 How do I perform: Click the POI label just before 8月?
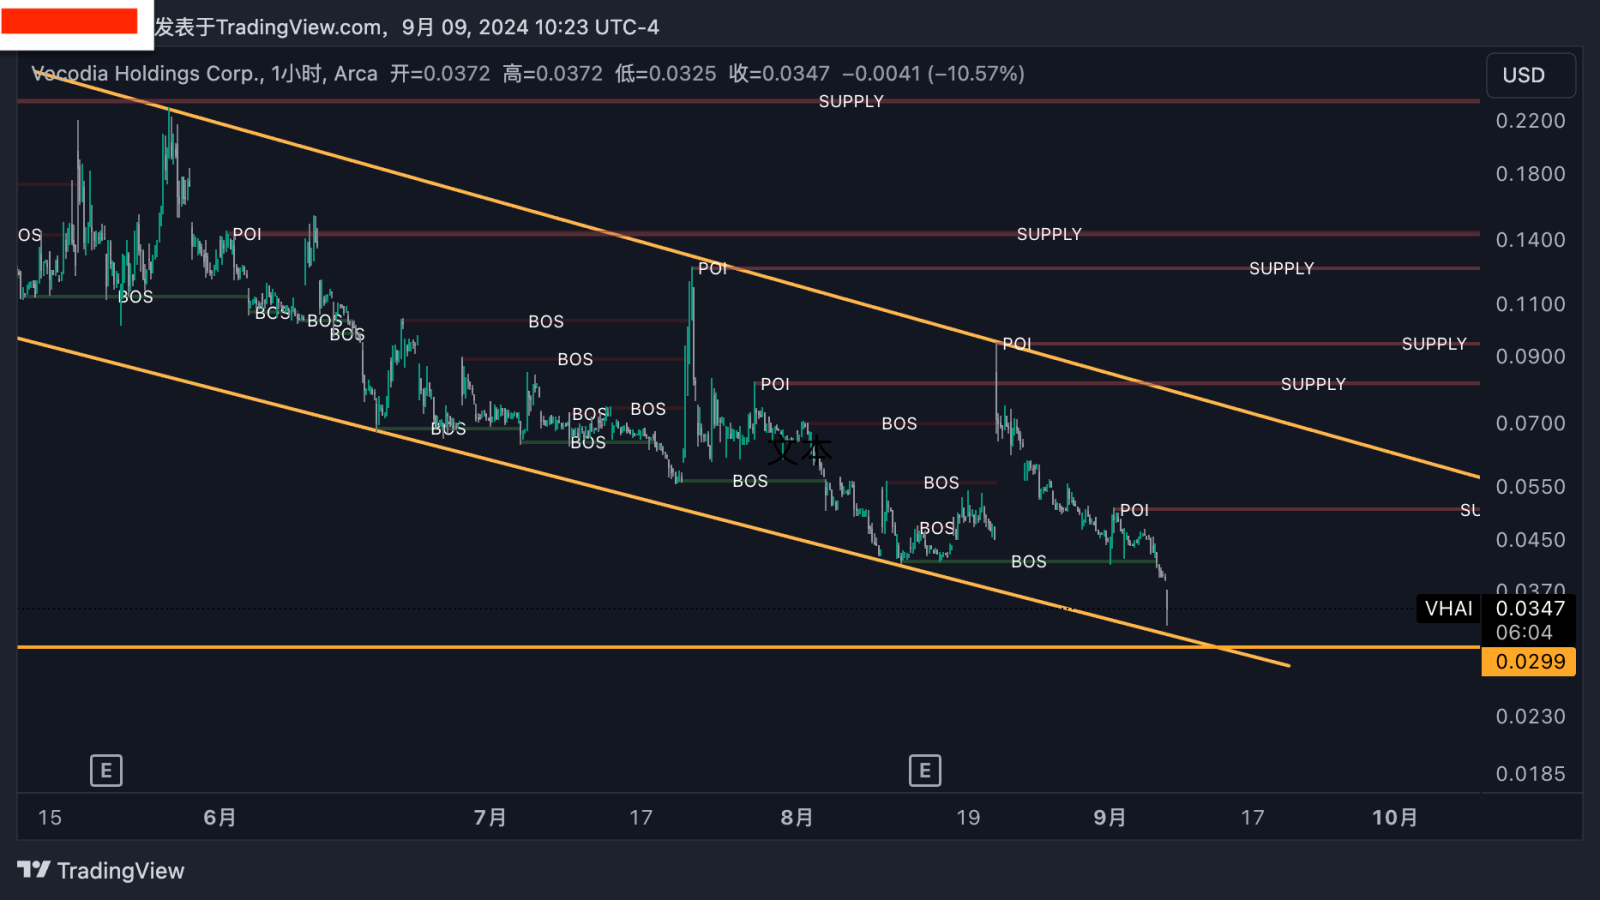[x=775, y=384]
